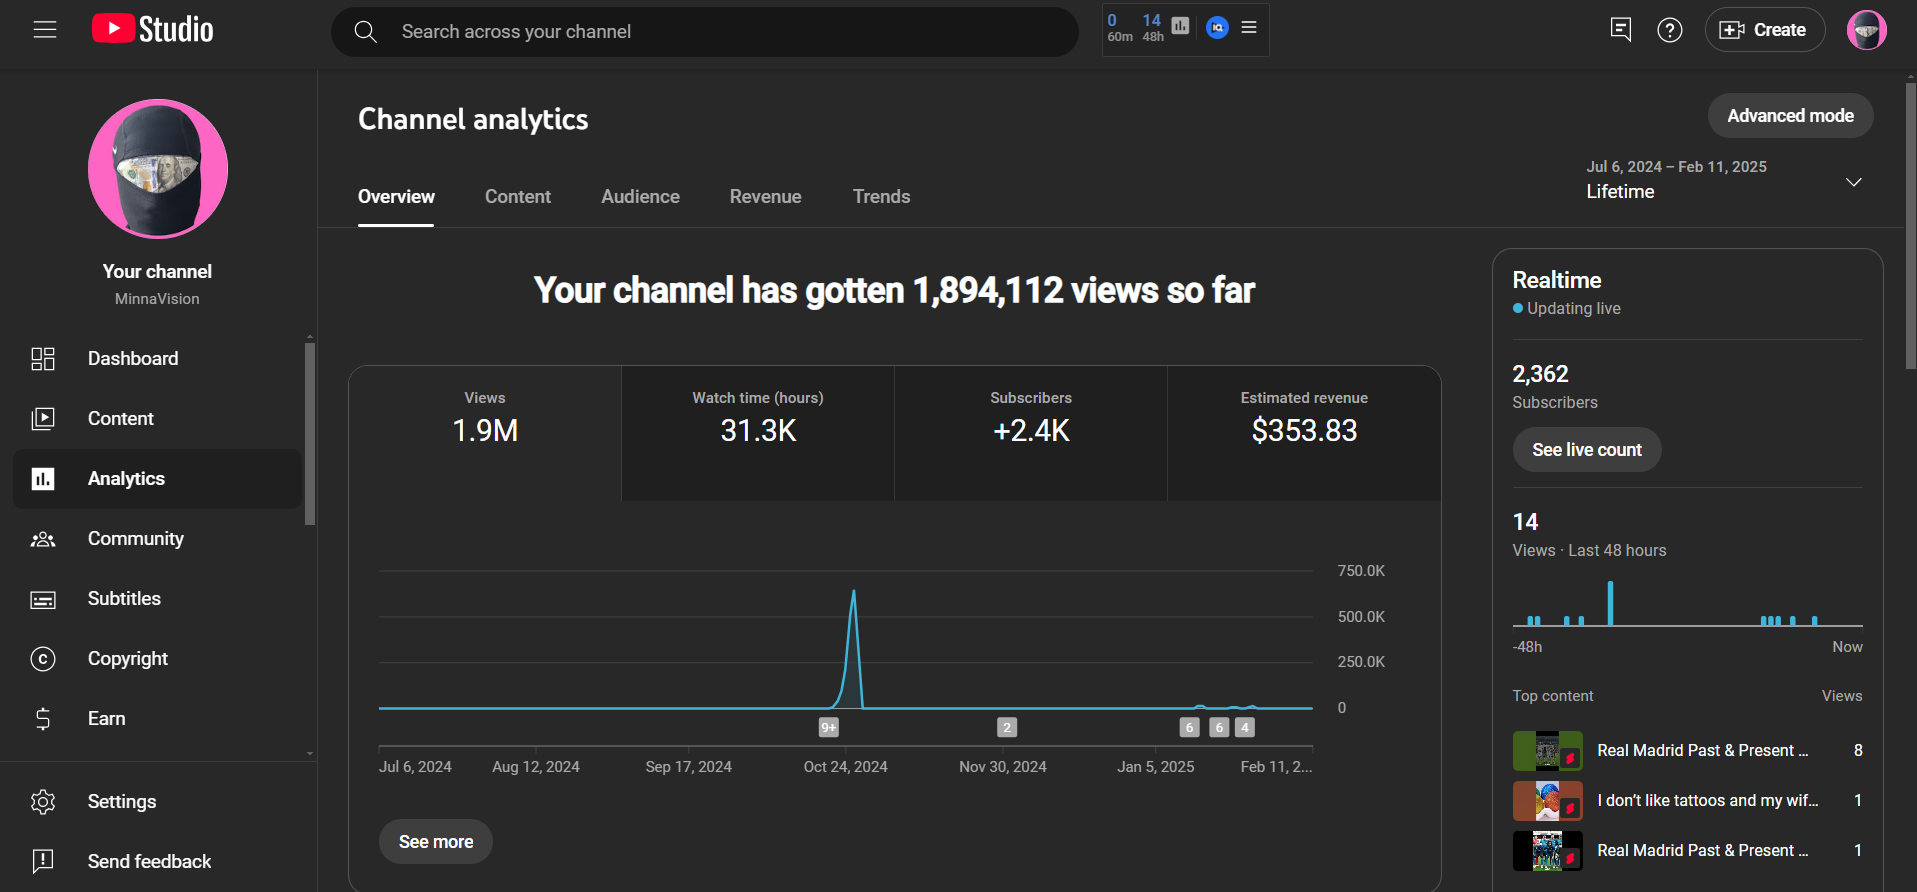Open the comments notification icon in header
The image size is (1917, 892).
coord(1620,30)
